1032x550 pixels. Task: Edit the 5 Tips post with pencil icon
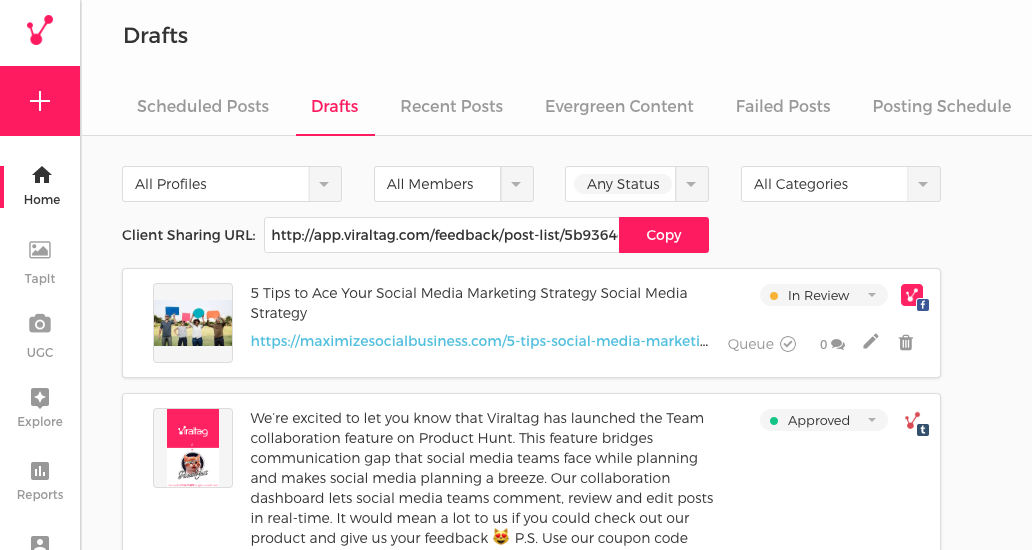[871, 341]
